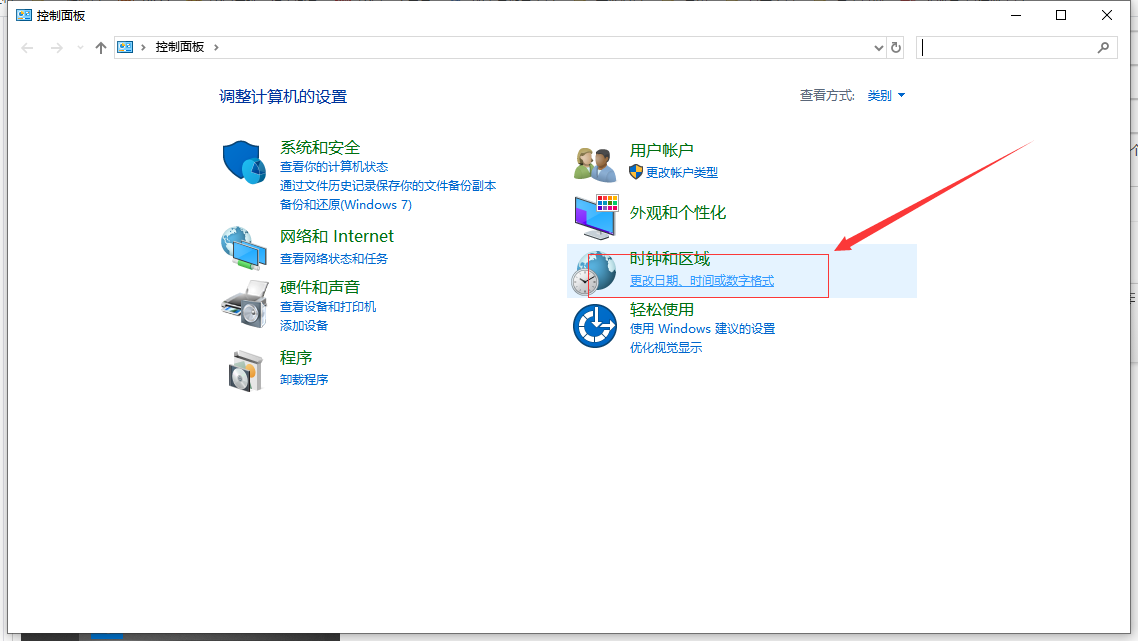Click the 系统和安全 shield icon
The image size is (1138, 641).
(245, 157)
